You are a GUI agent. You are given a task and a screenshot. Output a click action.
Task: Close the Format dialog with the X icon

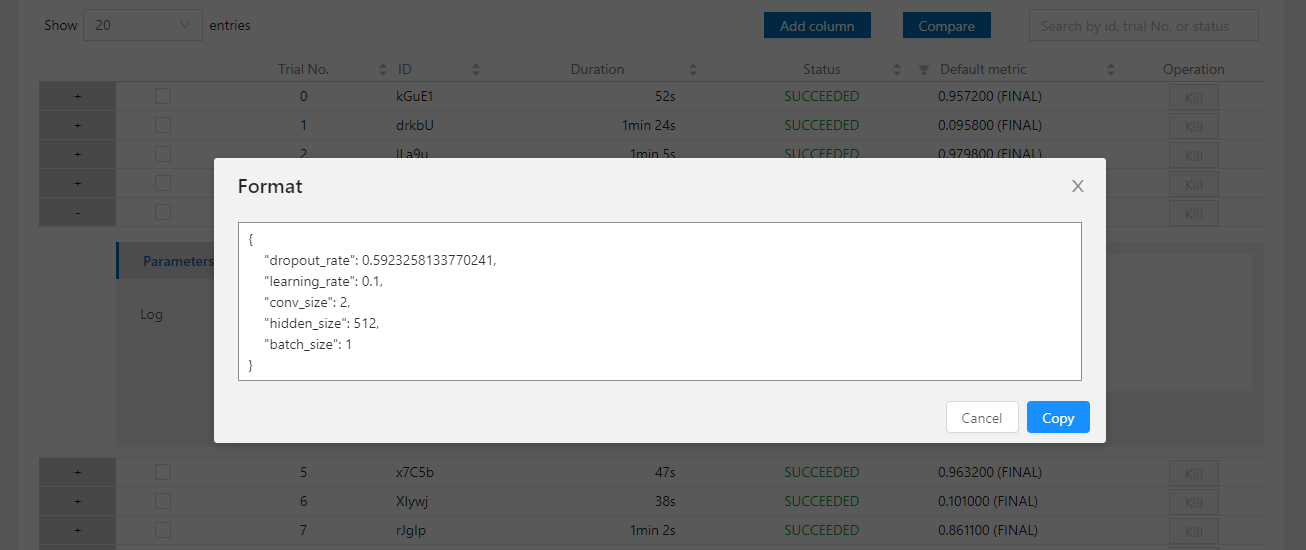(x=1077, y=186)
